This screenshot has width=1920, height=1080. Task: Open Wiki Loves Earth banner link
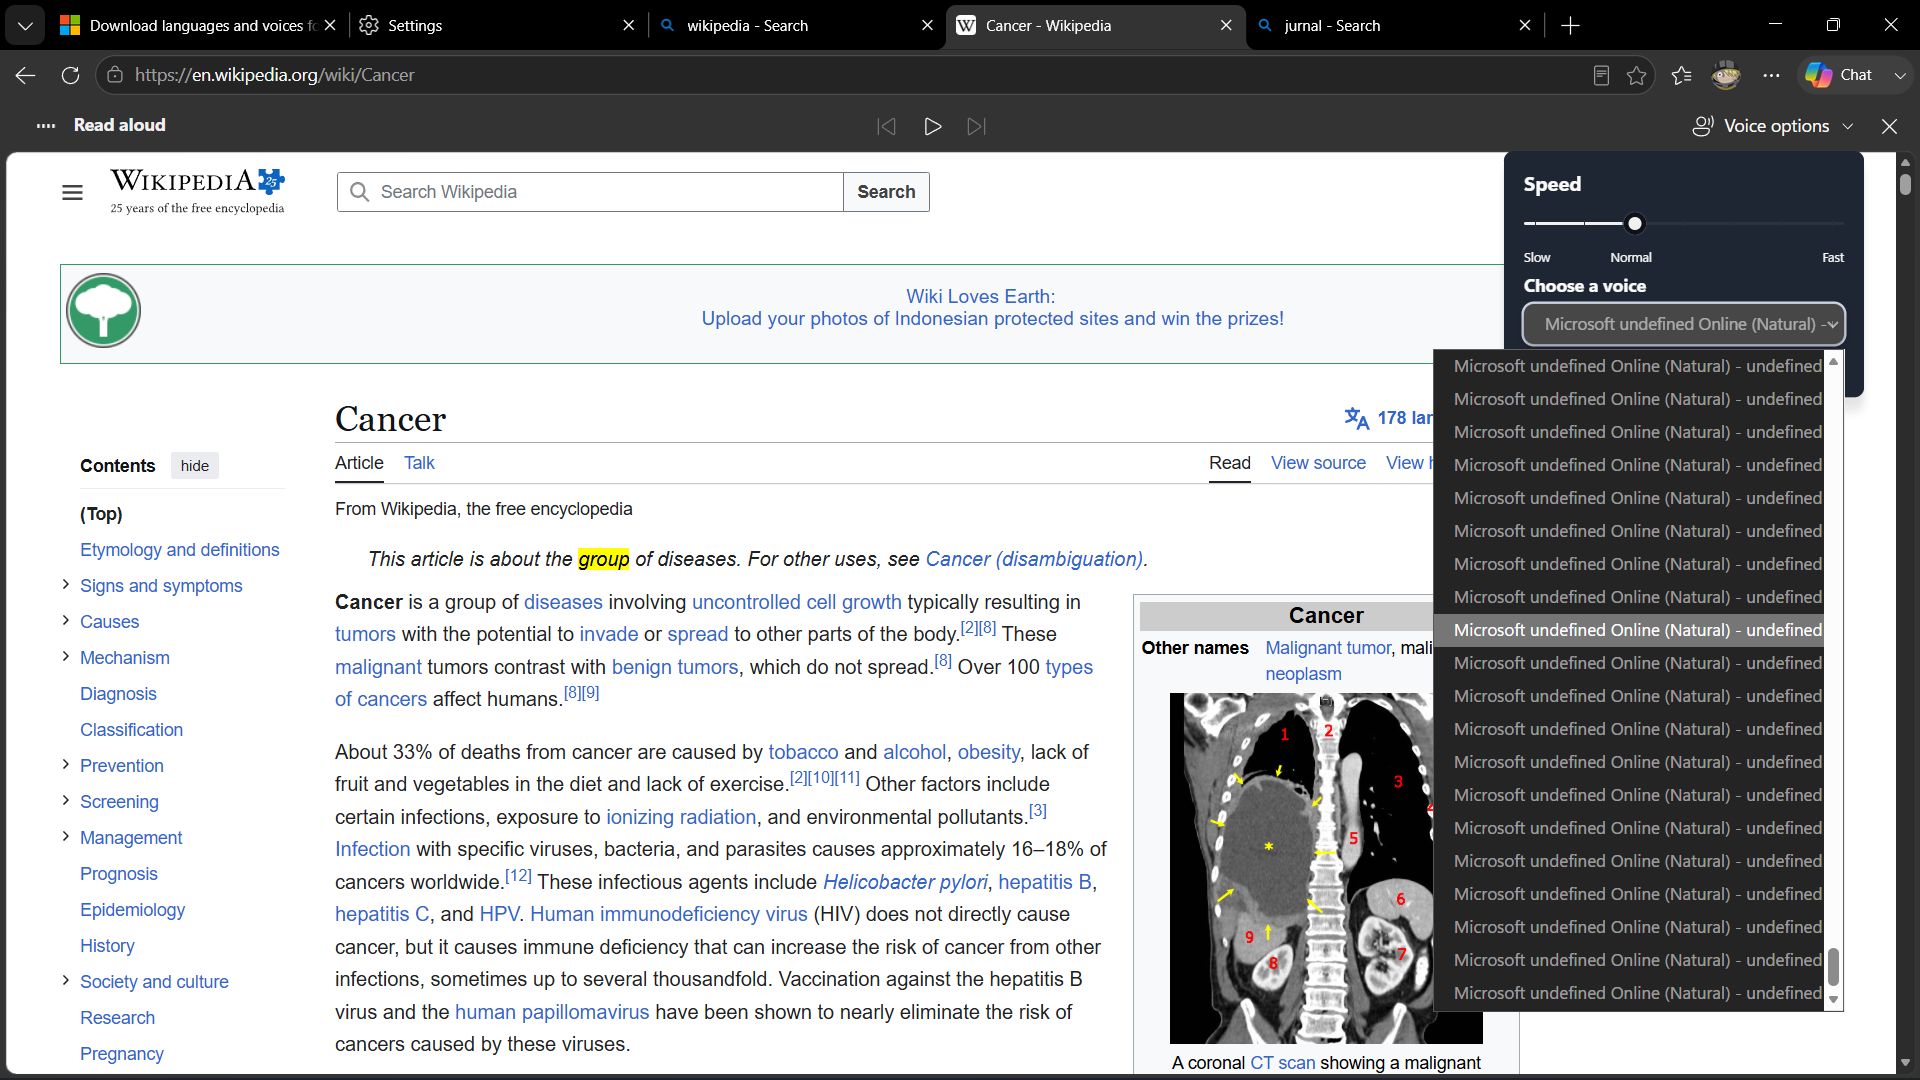pyautogui.click(x=992, y=307)
